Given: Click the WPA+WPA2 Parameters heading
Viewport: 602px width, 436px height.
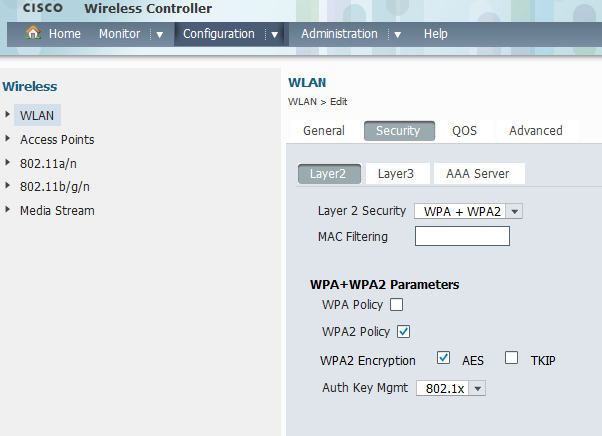Looking at the screenshot, I should click(x=384, y=284).
